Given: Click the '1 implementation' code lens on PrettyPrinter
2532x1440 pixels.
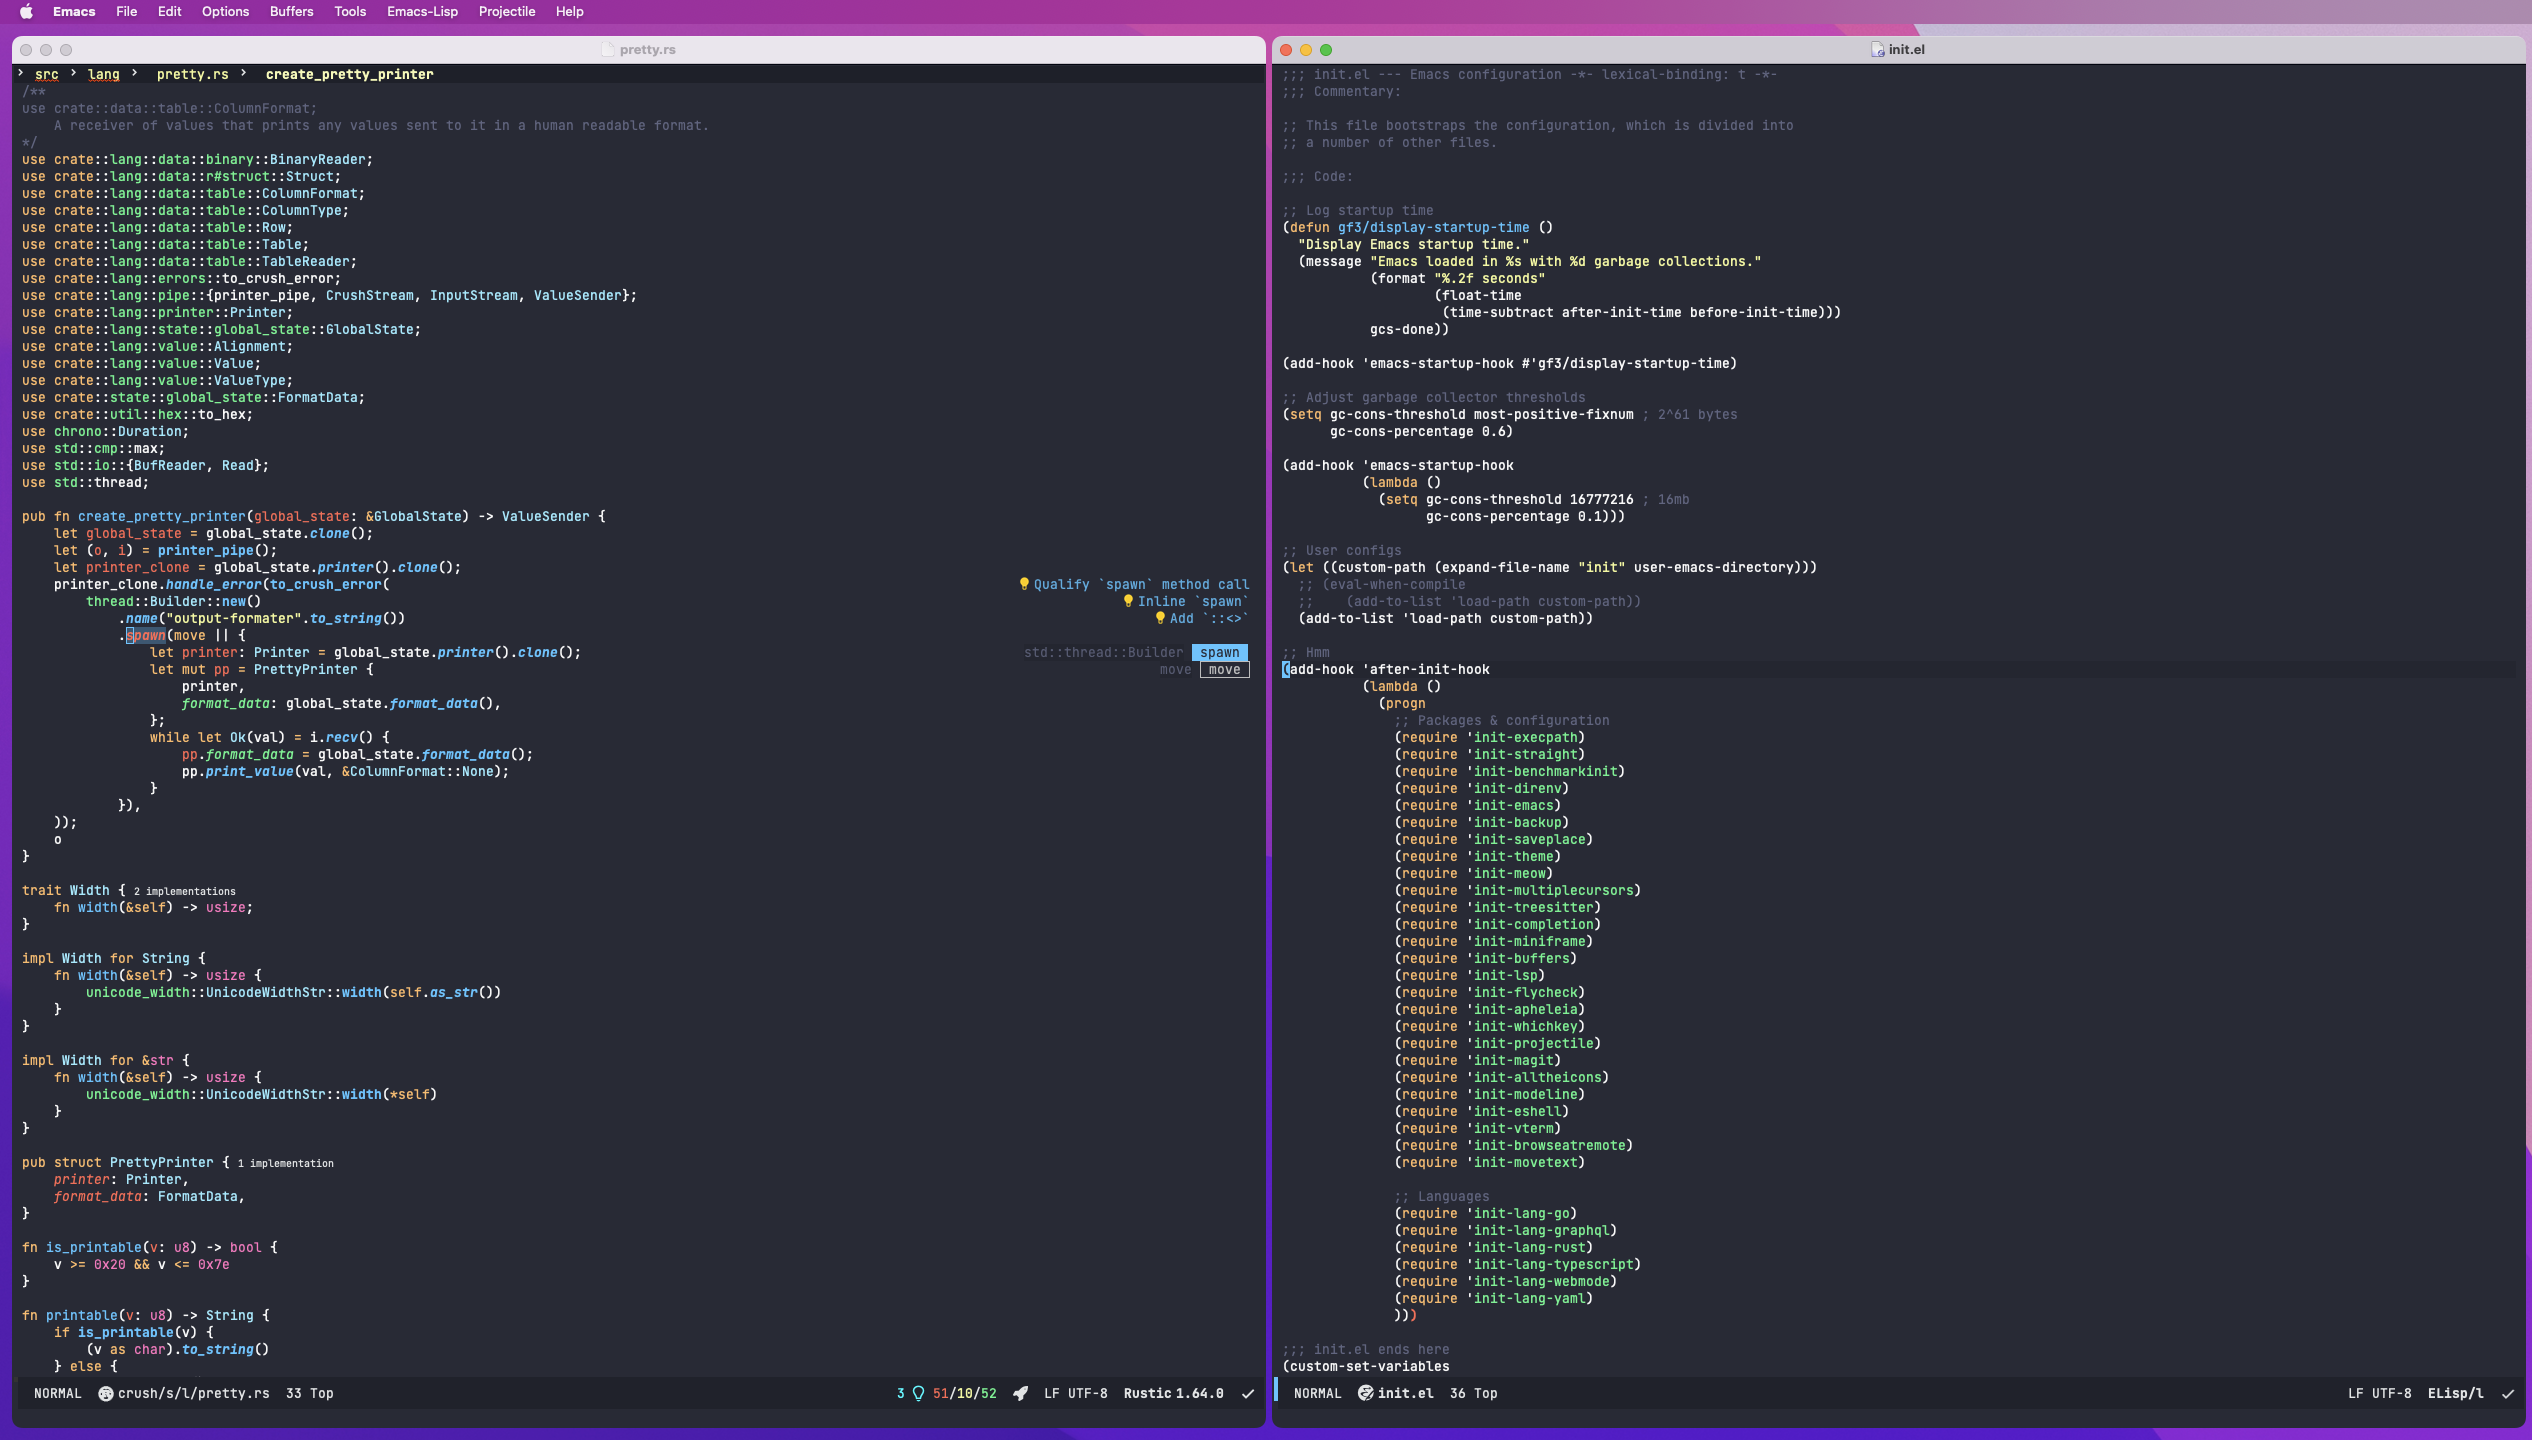Looking at the screenshot, I should tap(286, 1163).
